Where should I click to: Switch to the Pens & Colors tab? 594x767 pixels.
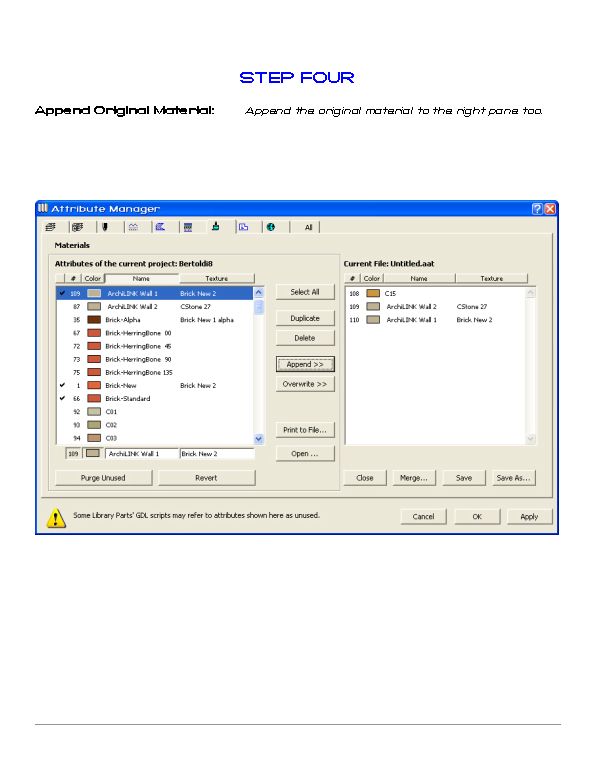click(x=105, y=227)
